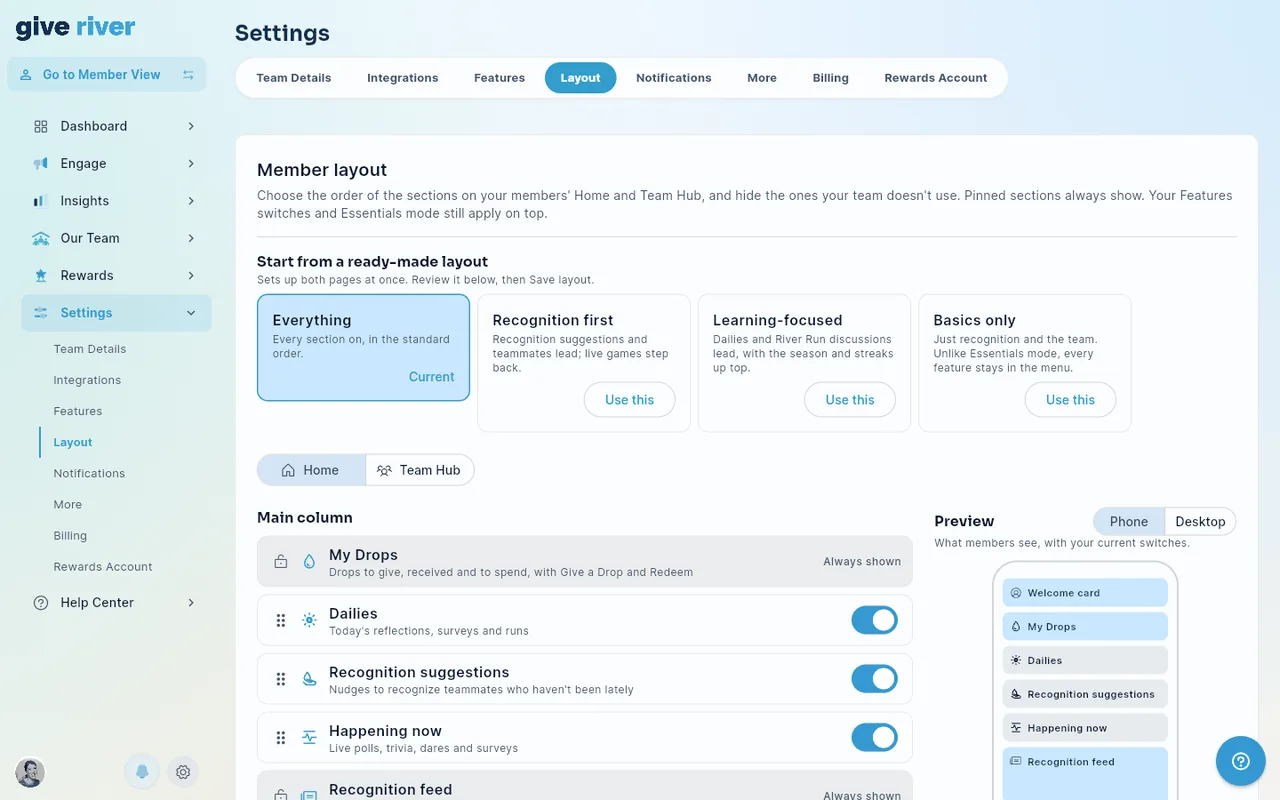This screenshot has width=1280, height=800.
Task: Expand the Rewards menu chevron
Action: 191,276
